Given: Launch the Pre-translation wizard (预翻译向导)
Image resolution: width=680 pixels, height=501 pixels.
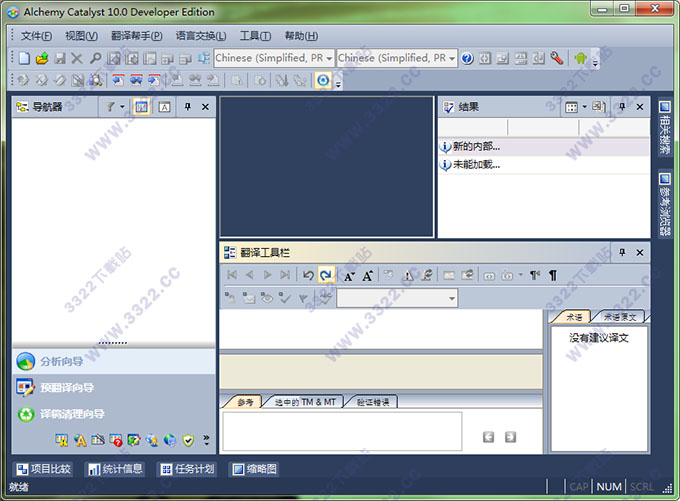Looking at the screenshot, I should (x=114, y=387).
